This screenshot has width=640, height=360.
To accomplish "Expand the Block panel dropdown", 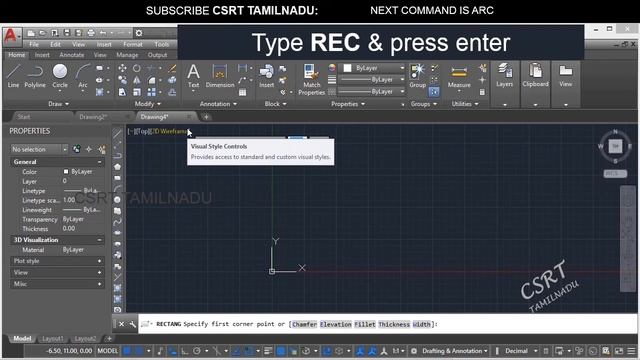I will (276, 104).
